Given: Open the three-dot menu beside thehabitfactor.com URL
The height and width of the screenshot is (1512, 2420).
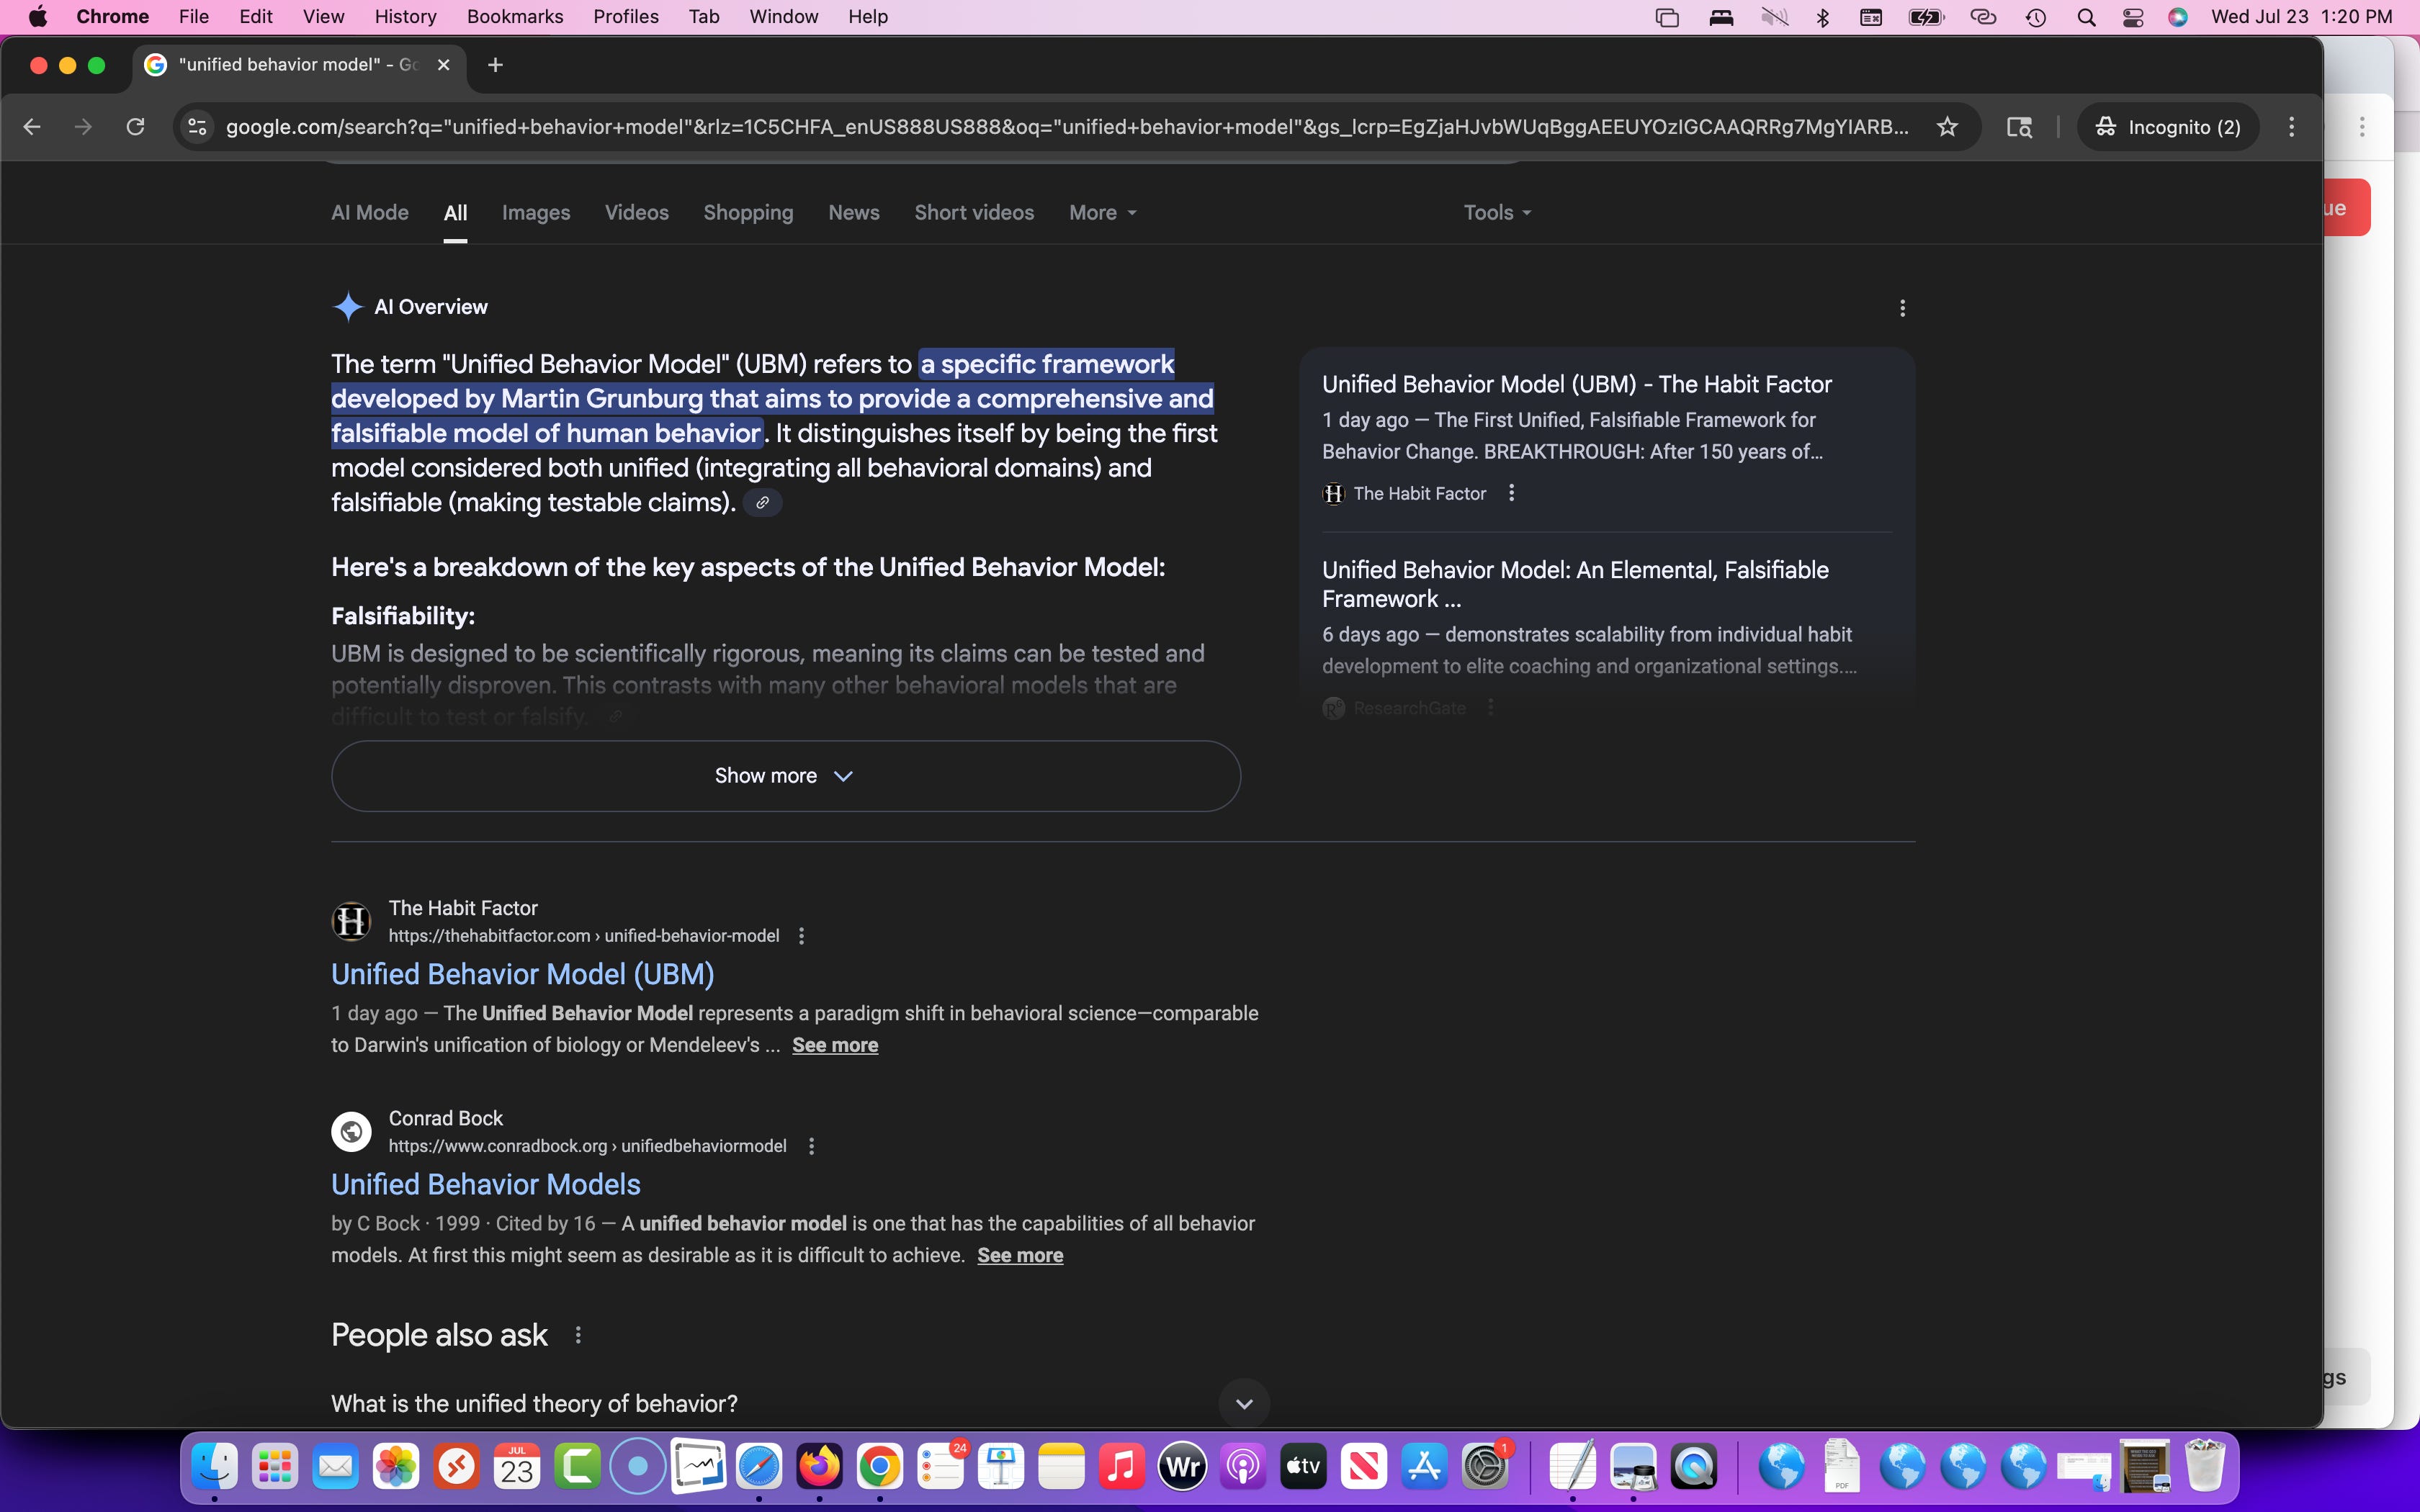Looking at the screenshot, I should pos(801,936).
